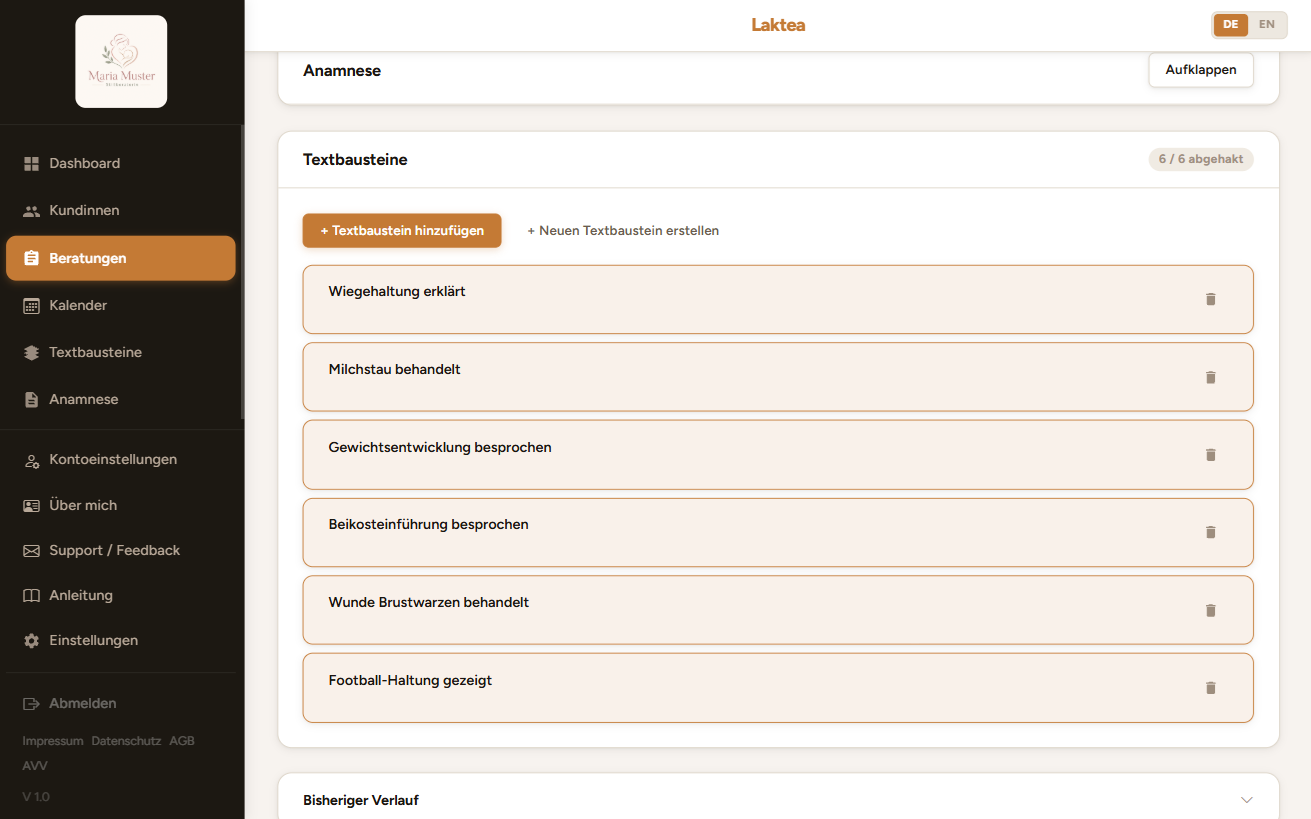Delete Wunde Brustwarzen behandelt block
Image resolution: width=1311 pixels, height=819 pixels.
1210,610
